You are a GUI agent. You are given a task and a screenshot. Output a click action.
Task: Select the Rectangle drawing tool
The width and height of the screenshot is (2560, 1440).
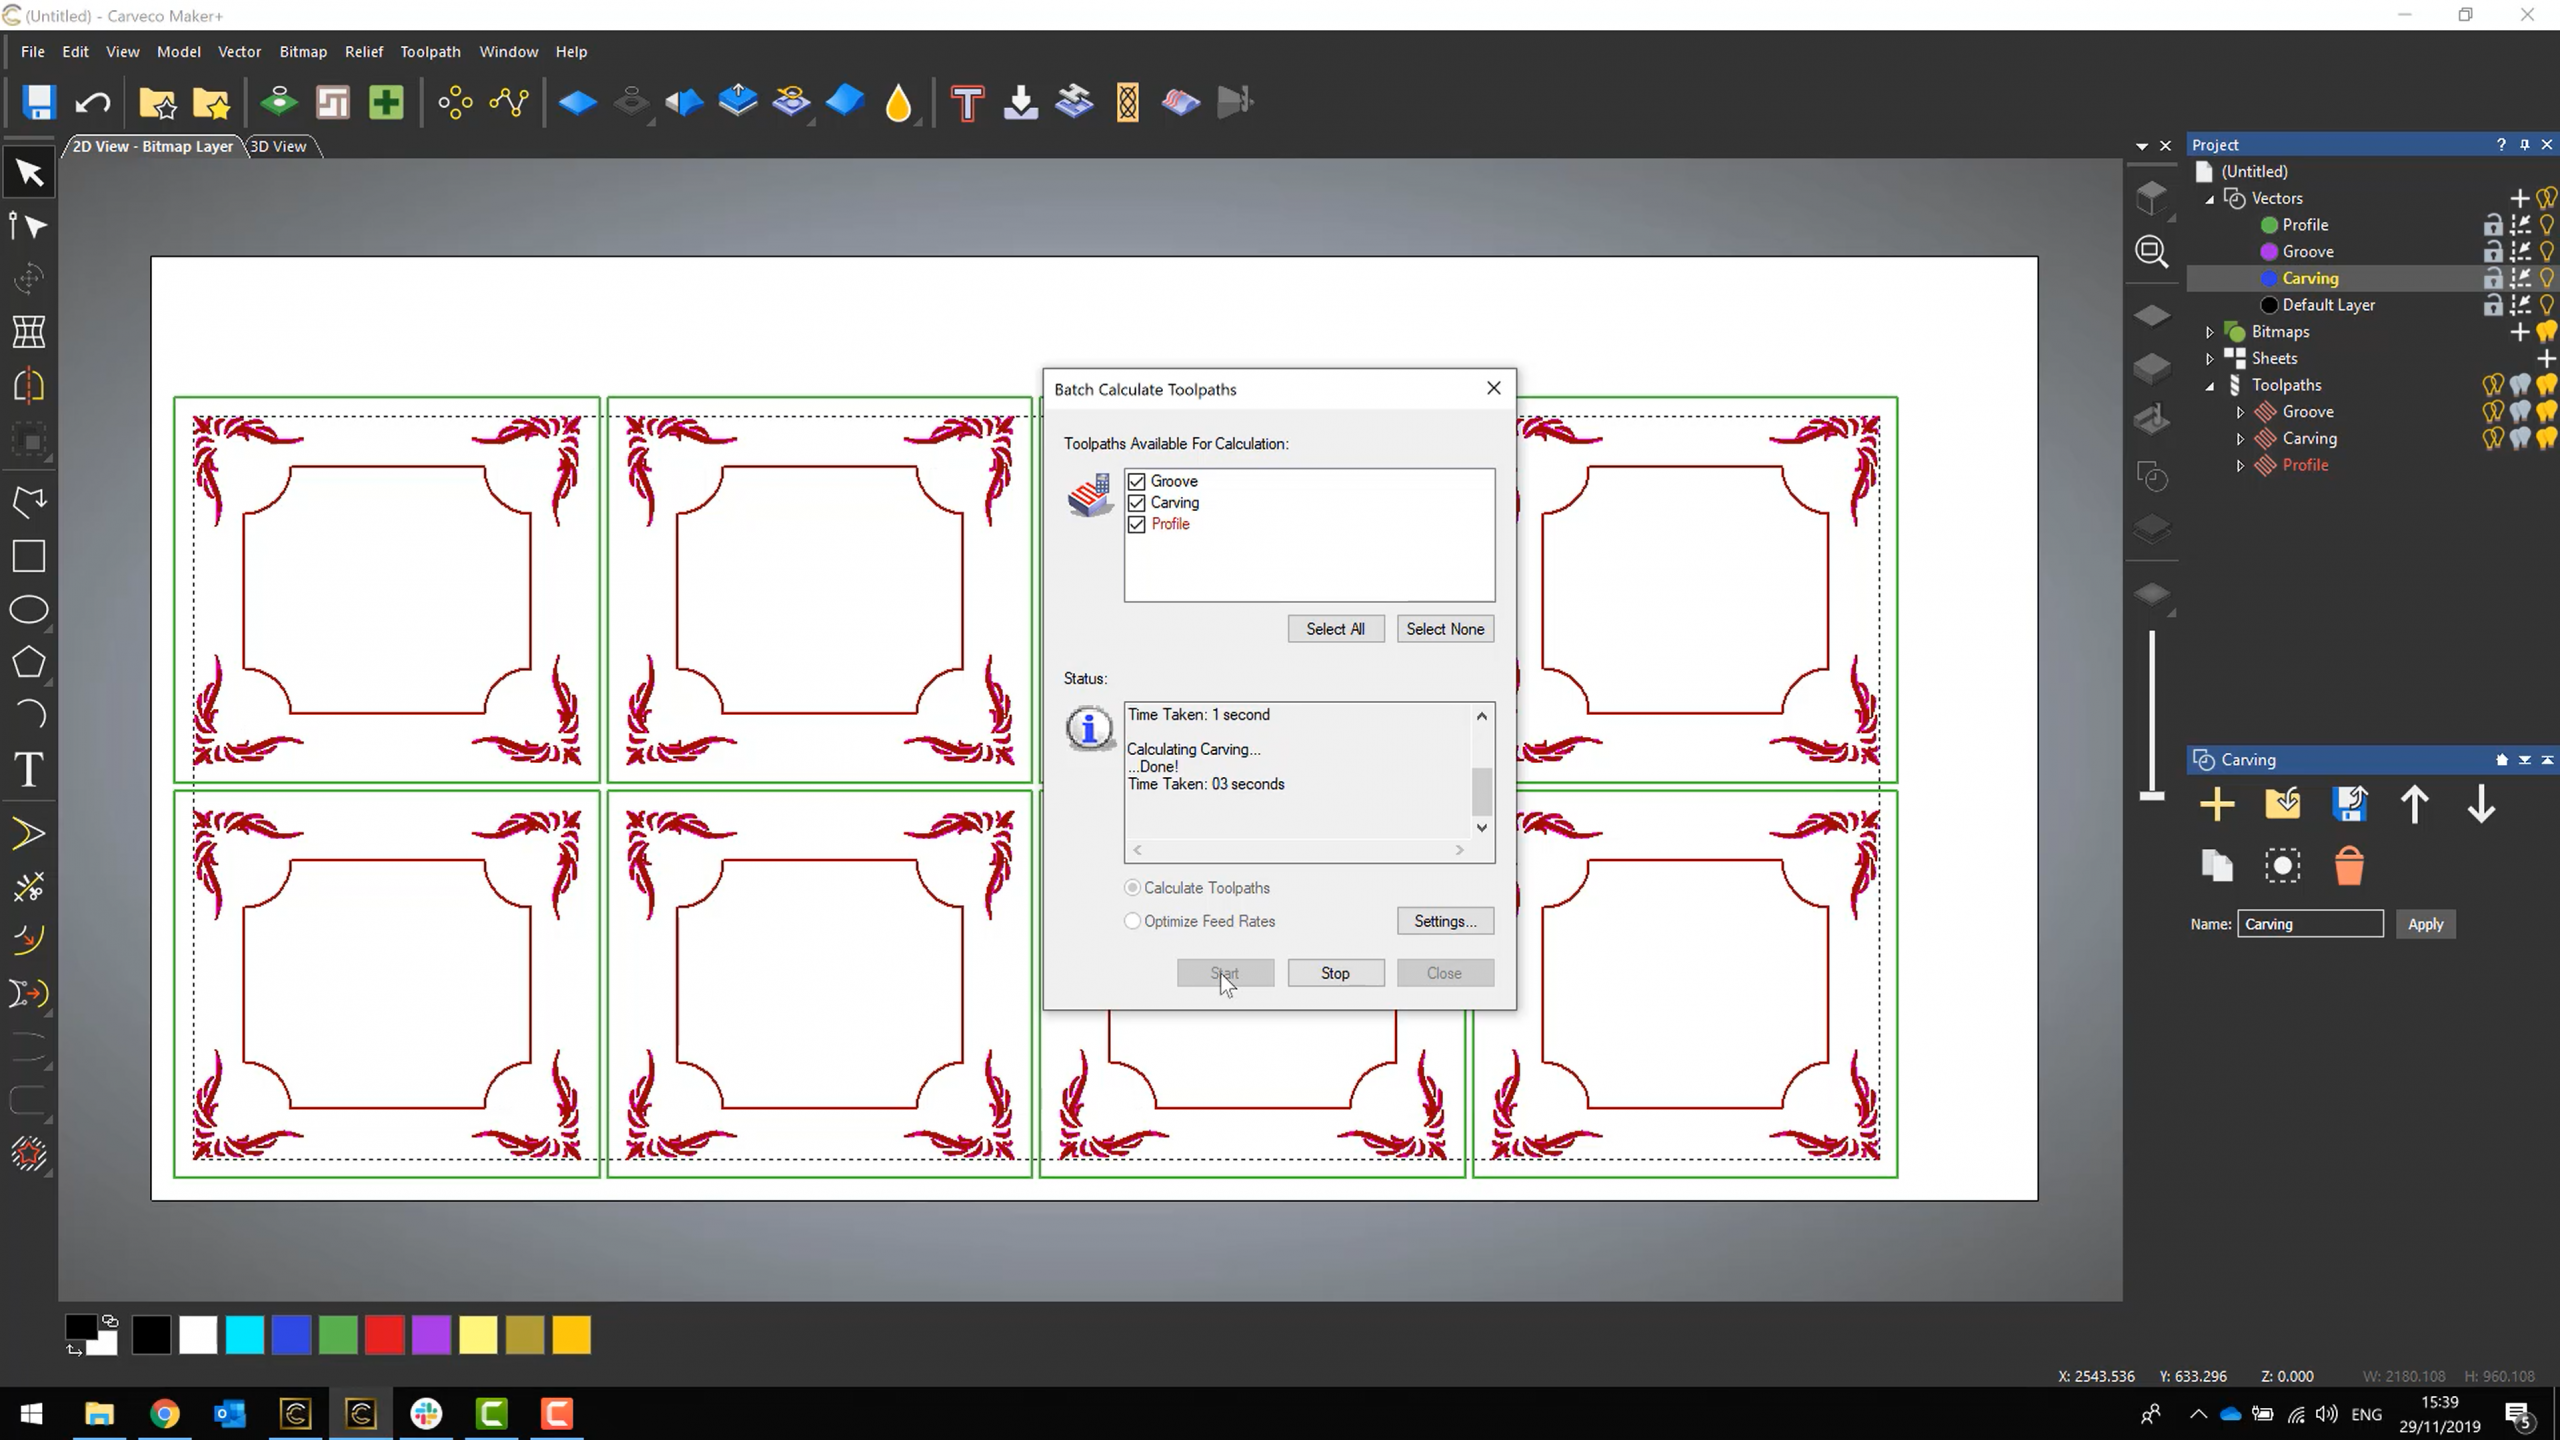(x=29, y=556)
